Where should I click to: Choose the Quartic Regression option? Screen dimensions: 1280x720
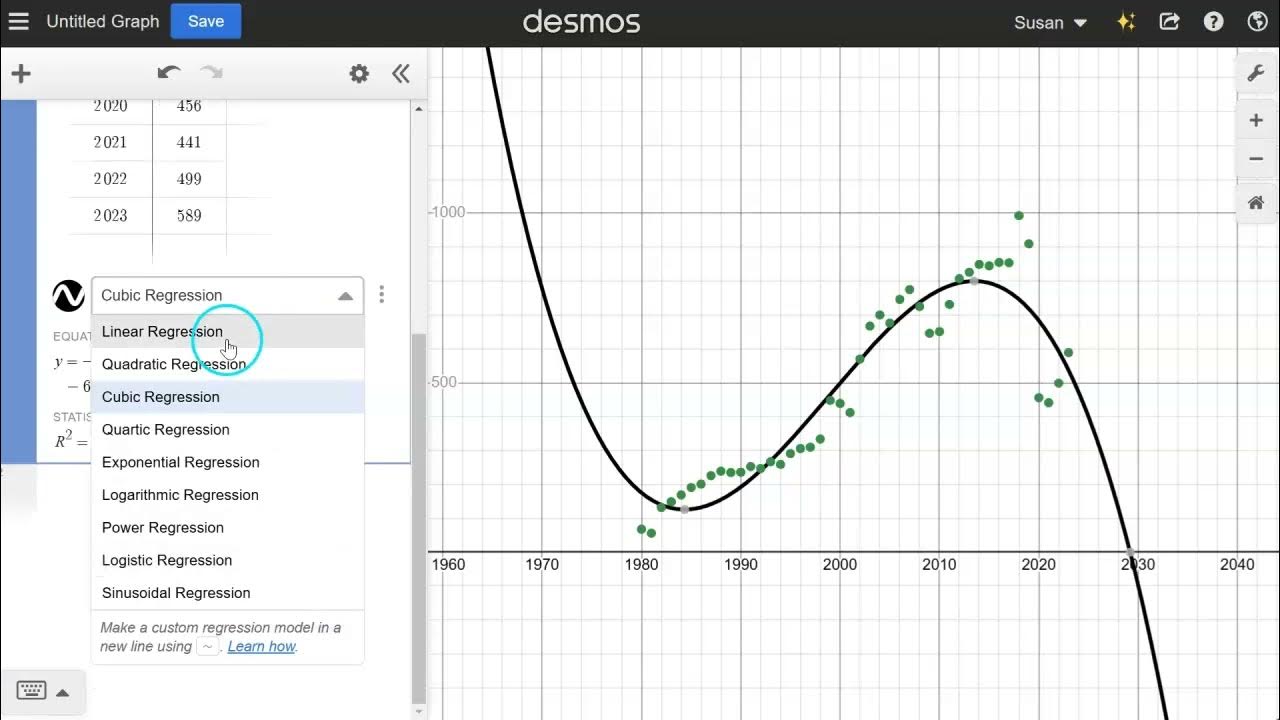166,429
